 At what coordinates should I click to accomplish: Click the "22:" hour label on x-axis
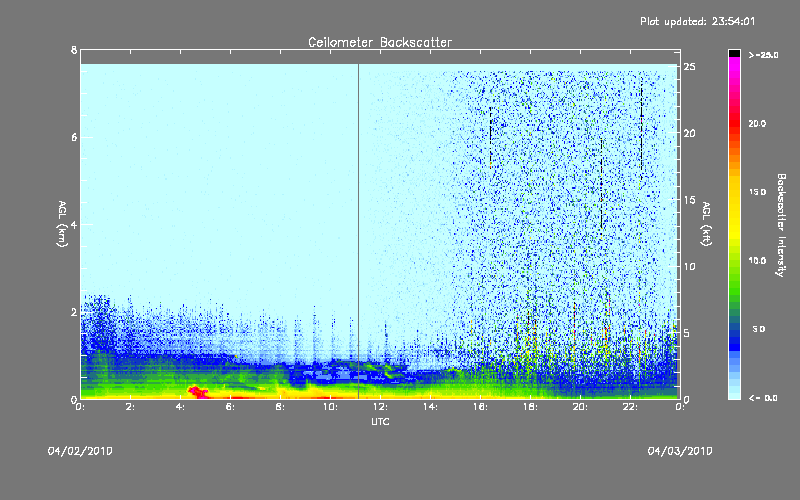tap(631, 407)
